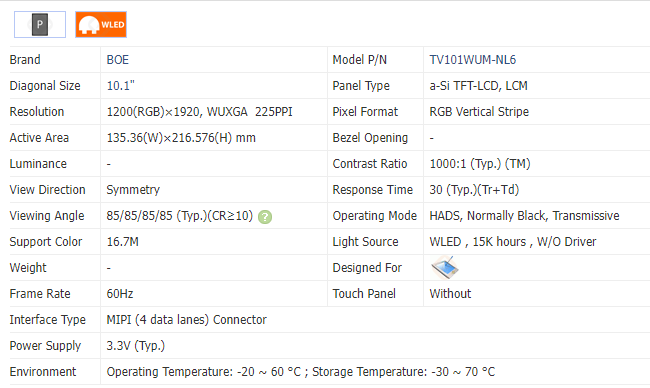This screenshot has width=650, height=388.
Task: Click the 16.7M support color value
Action: tap(123, 242)
